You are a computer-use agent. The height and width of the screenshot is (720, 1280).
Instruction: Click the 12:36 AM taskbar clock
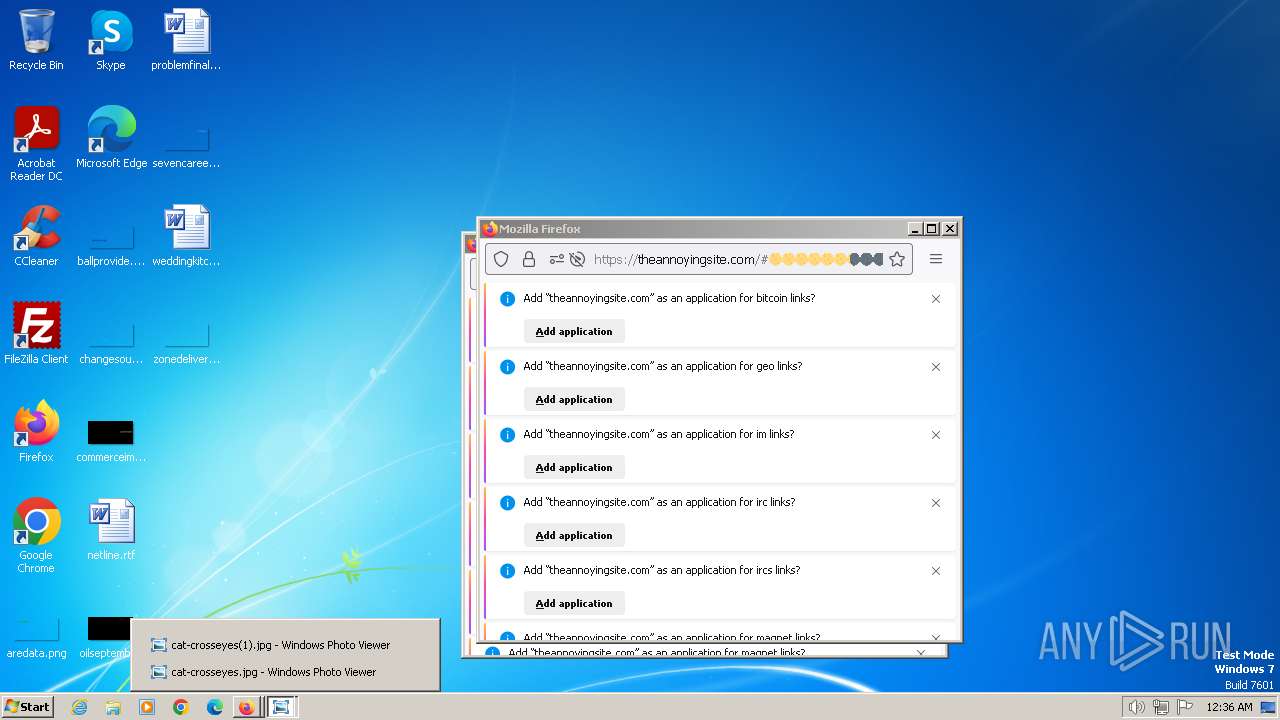[1229, 707]
